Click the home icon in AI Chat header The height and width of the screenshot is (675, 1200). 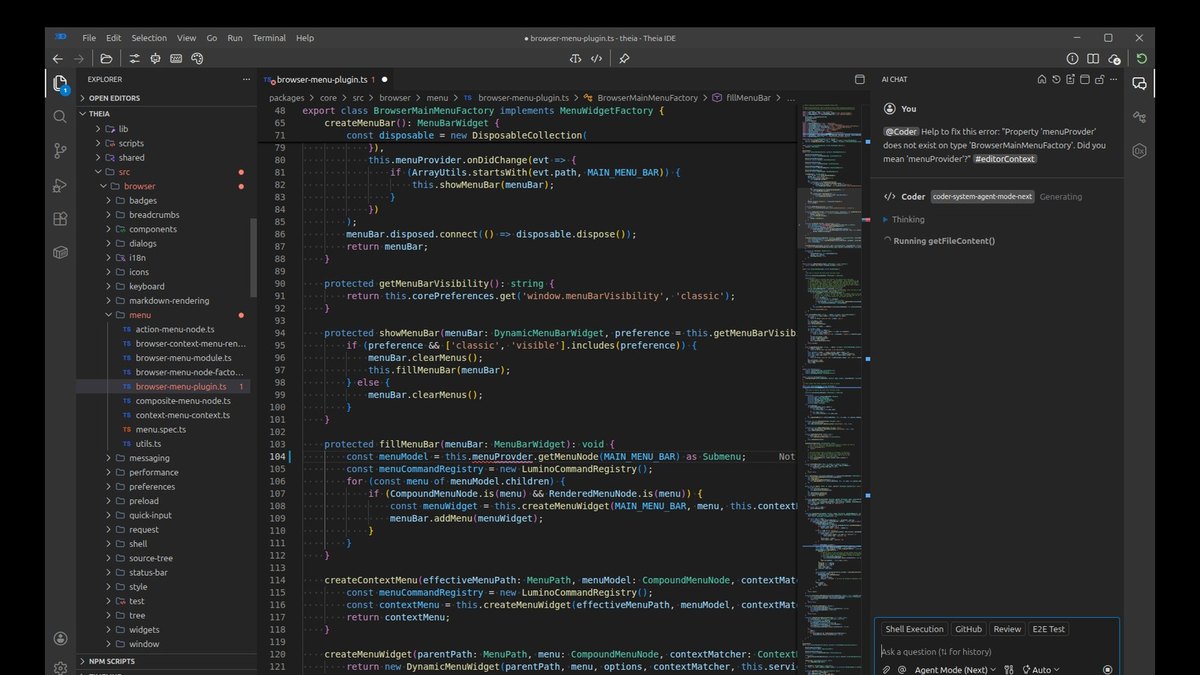[1041, 79]
